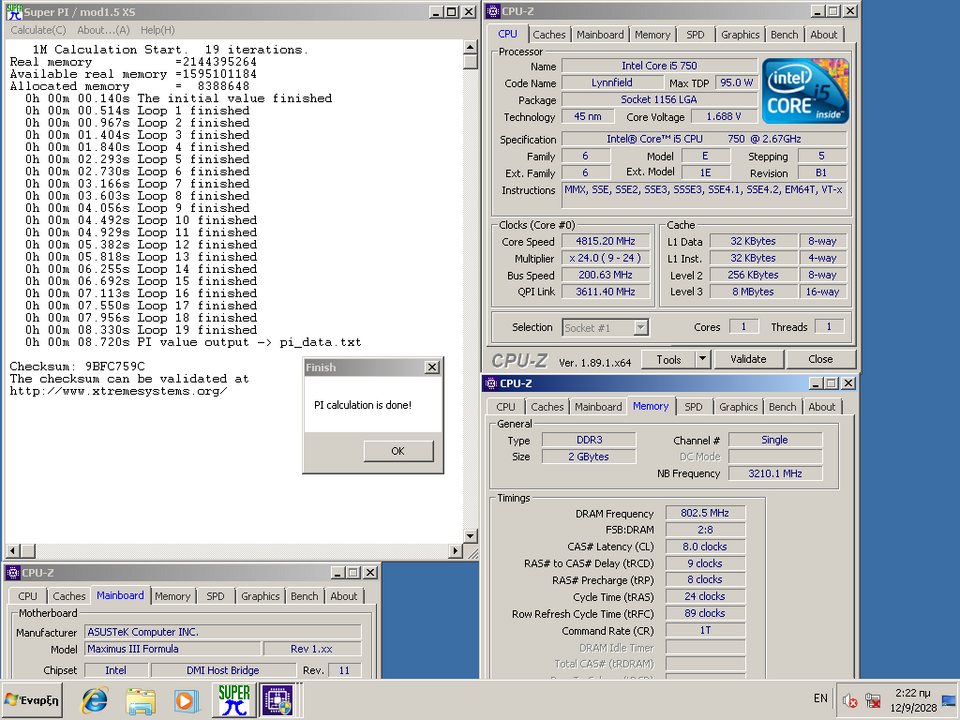The height and width of the screenshot is (720, 960).
Task: Open the About...(A) menu in Super PI
Action: 103,30
